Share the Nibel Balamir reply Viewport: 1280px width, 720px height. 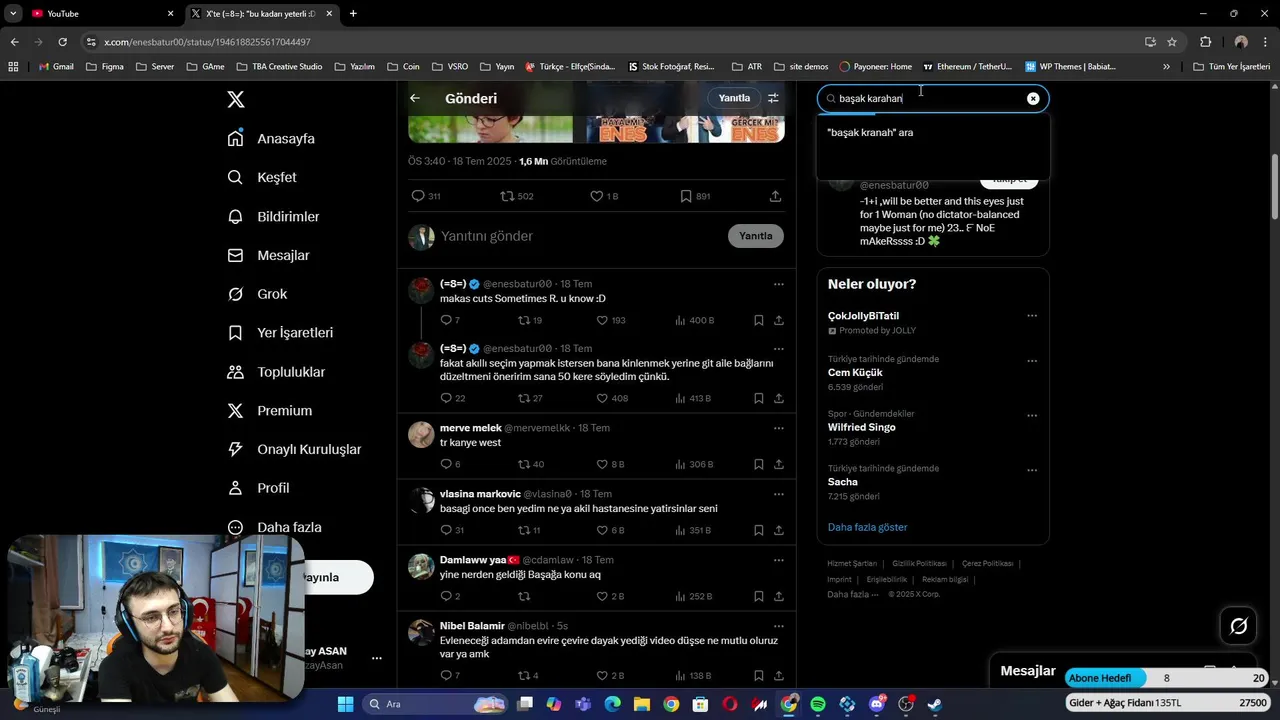[x=779, y=676]
